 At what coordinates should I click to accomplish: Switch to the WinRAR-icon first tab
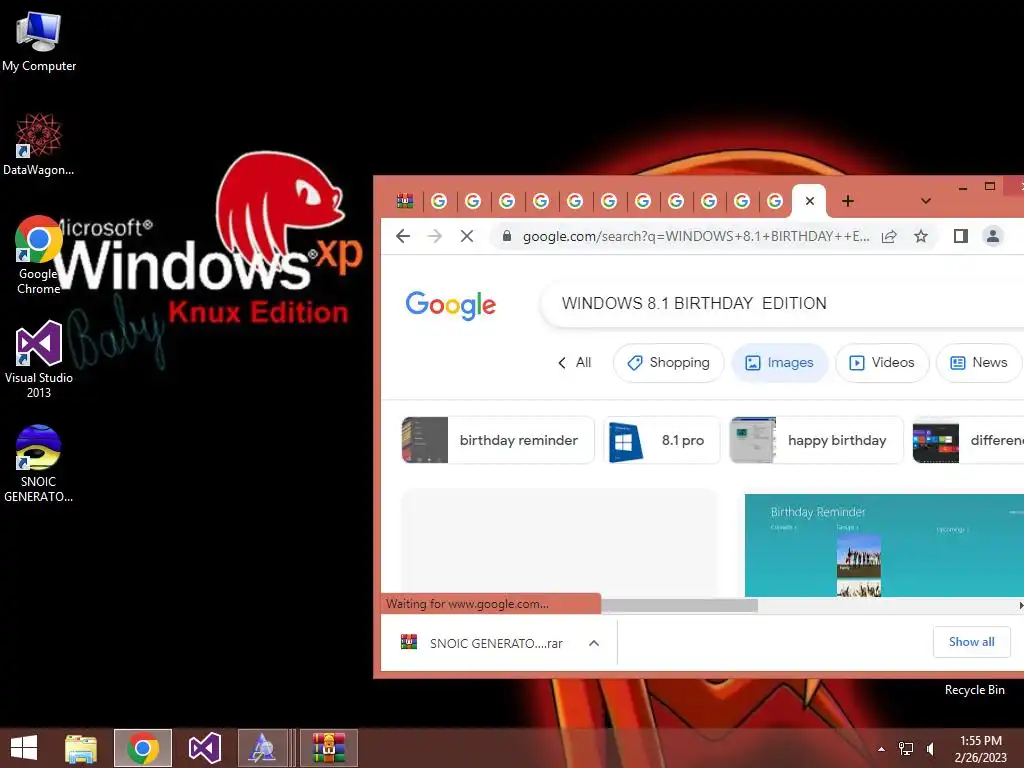click(405, 201)
